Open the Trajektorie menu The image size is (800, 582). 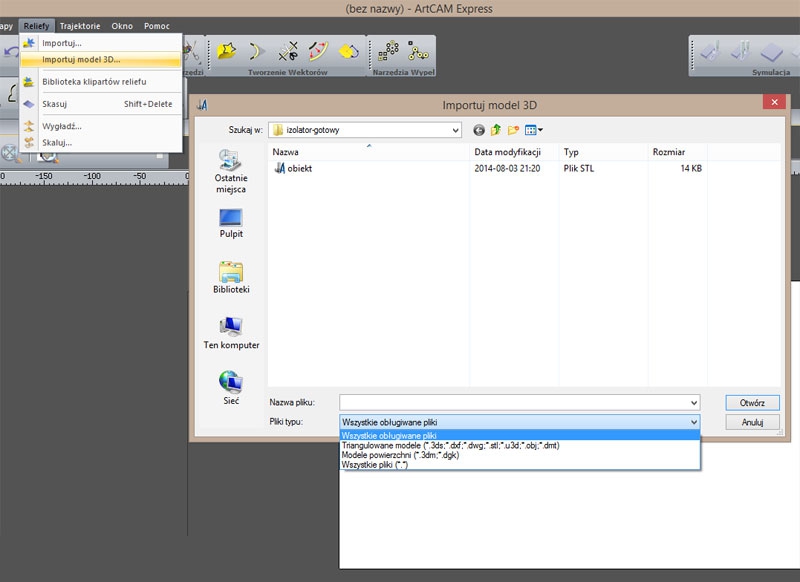[x=80, y=26]
